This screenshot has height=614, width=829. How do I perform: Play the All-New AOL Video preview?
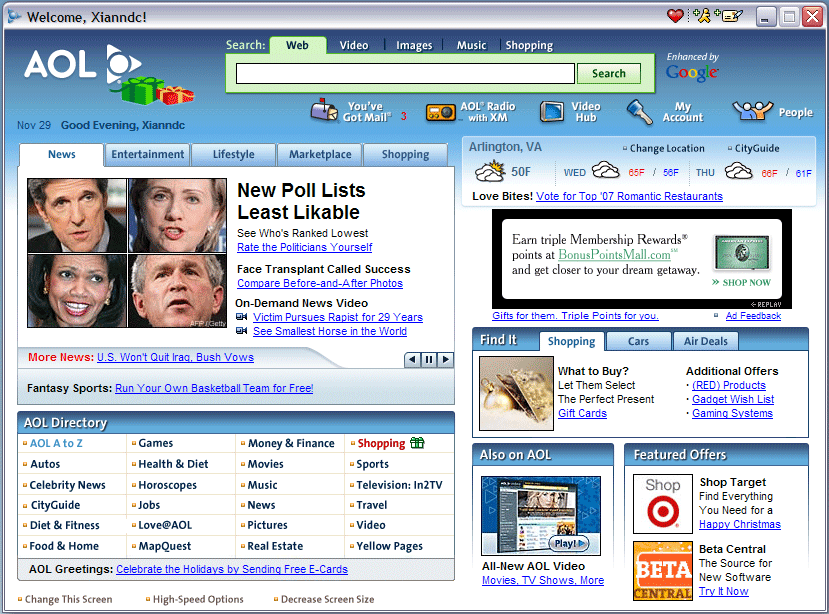tap(568, 543)
